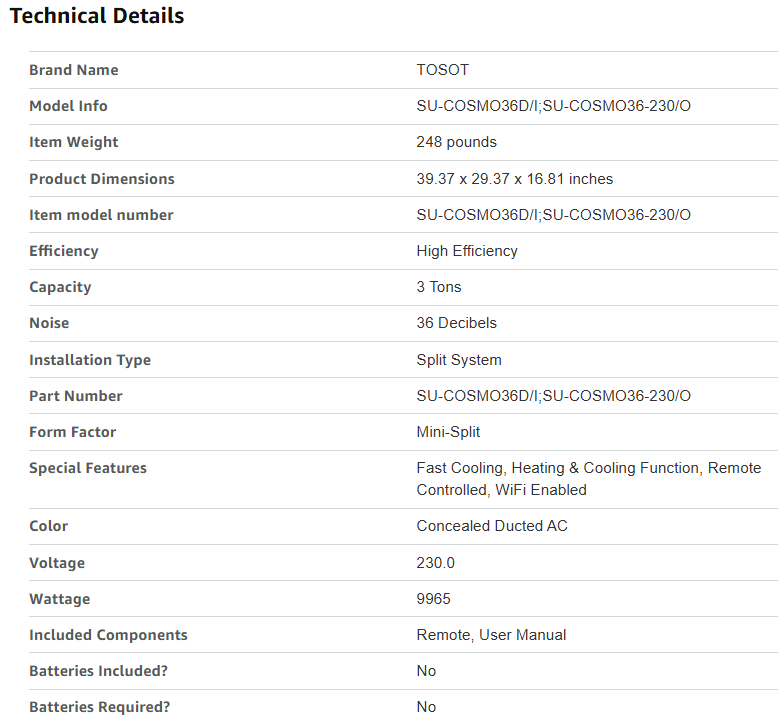Click the Brand Name row label
Screen dimensions: 779x725
point(73,70)
